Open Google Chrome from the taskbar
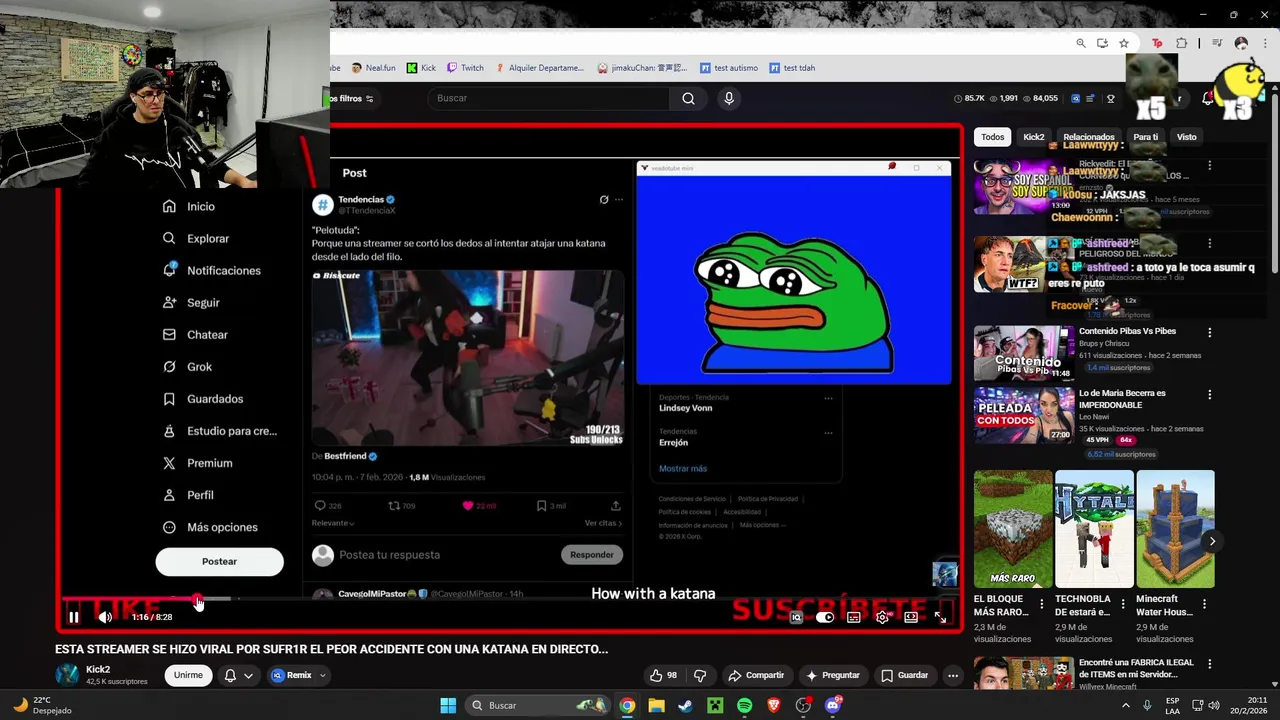1280x720 pixels. [627, 705]
